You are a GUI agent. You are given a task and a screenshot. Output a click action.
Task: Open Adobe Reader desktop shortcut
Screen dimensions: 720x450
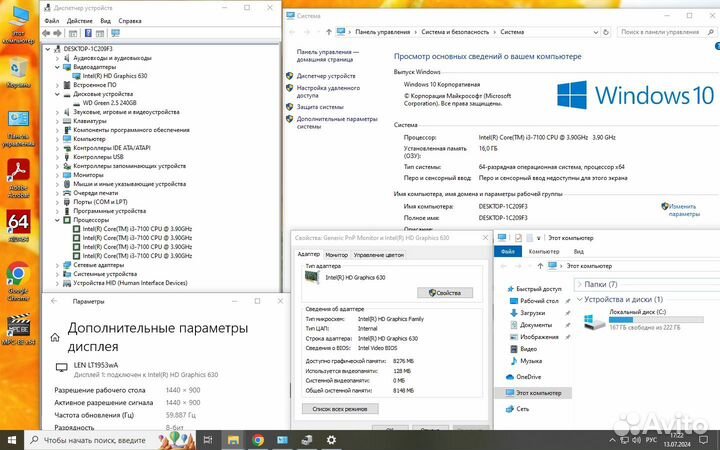tap(18, 177)
